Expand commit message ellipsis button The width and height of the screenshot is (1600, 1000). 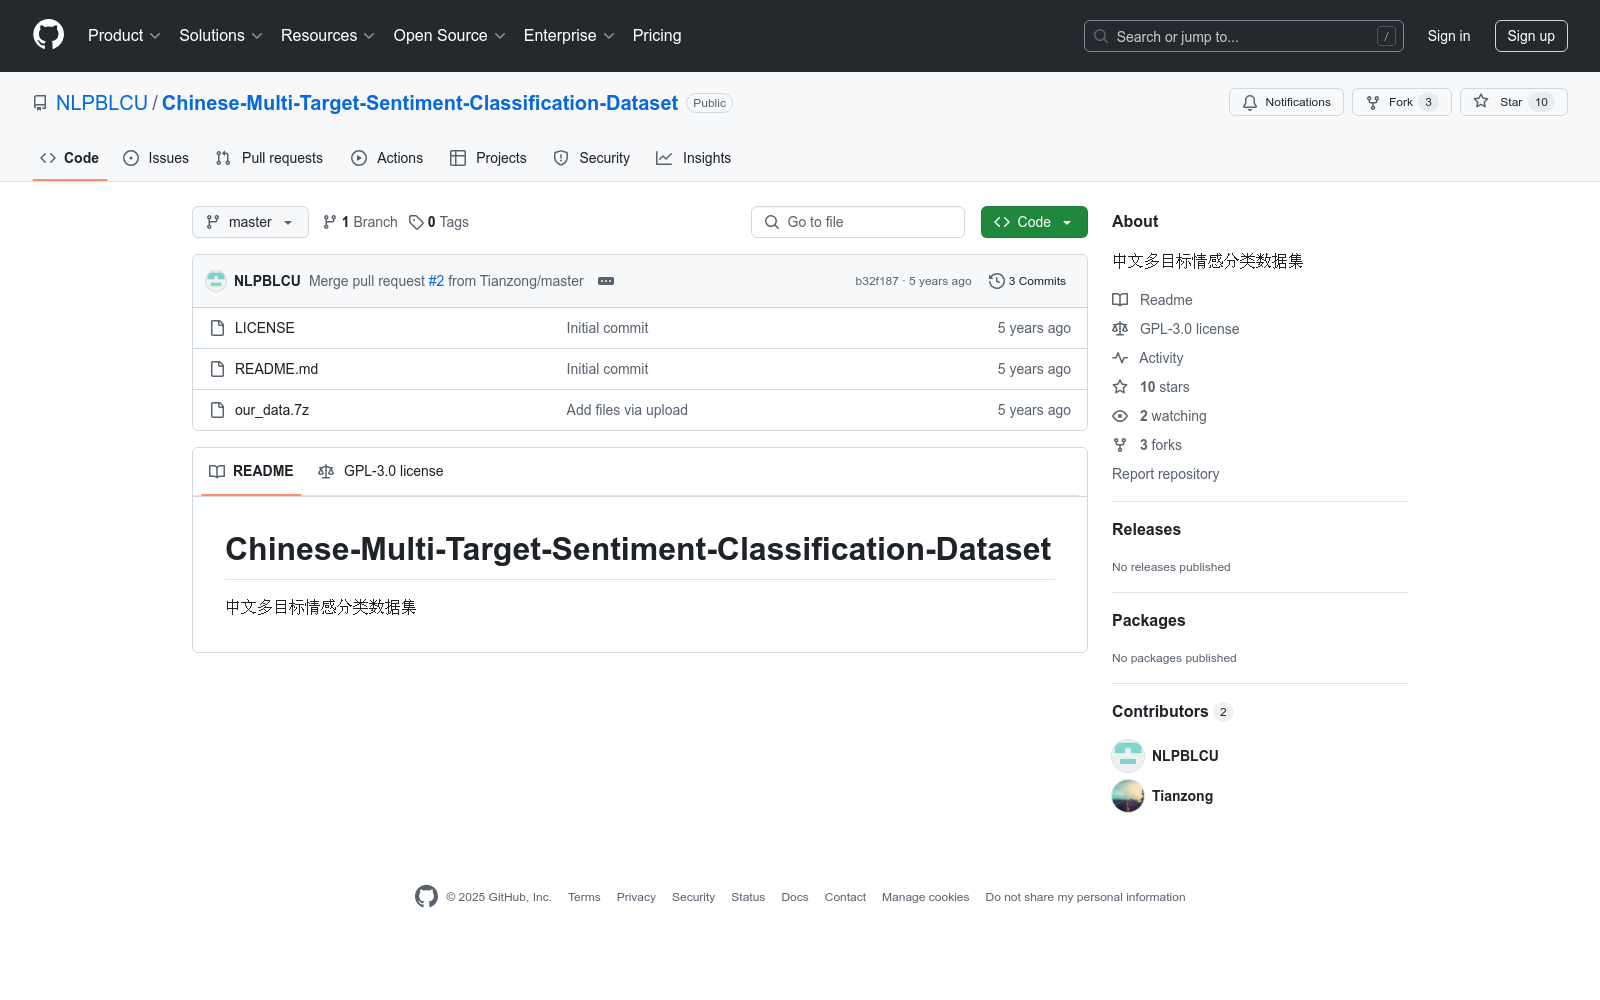pyautogui.click(x=606, y=281)
